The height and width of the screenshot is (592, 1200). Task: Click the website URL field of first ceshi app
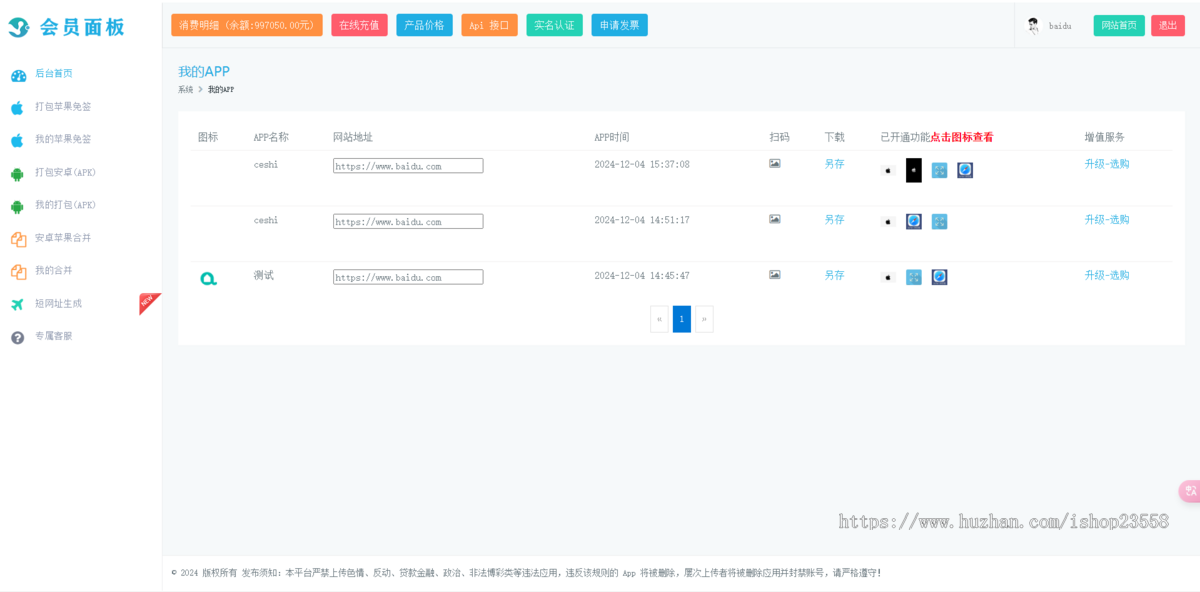coord(408,166)
